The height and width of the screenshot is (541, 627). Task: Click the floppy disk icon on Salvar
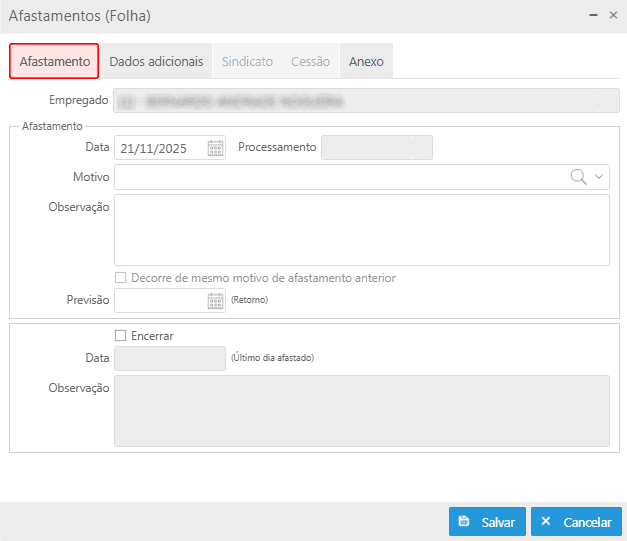tap(463, 521)
